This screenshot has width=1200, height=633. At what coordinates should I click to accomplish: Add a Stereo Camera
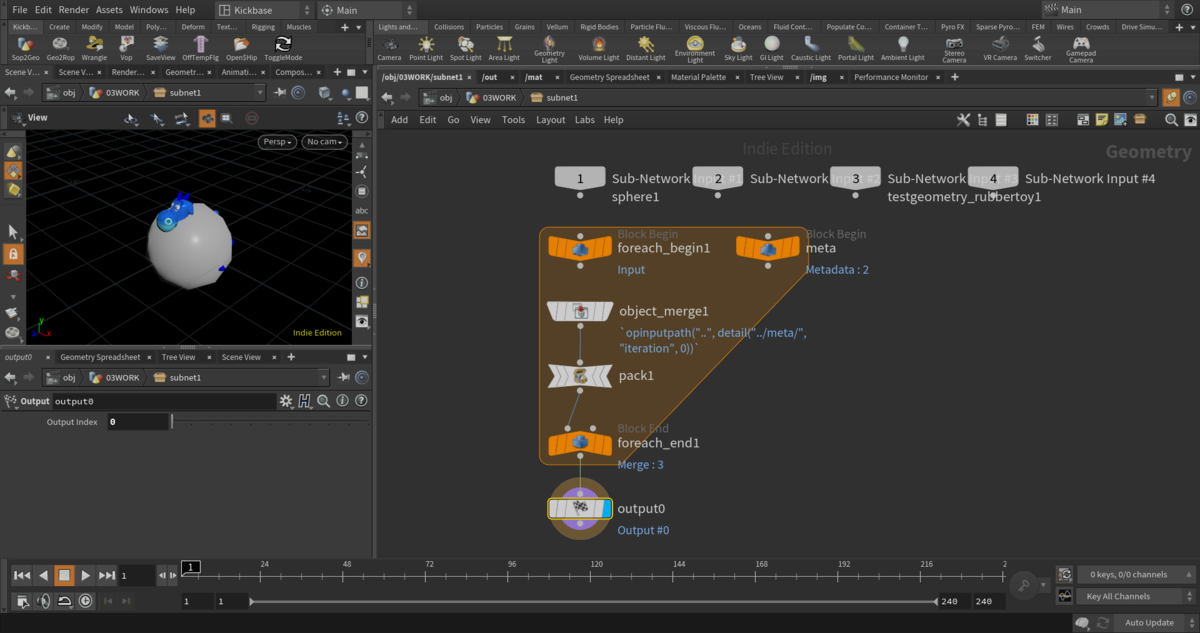pos(954,50)
